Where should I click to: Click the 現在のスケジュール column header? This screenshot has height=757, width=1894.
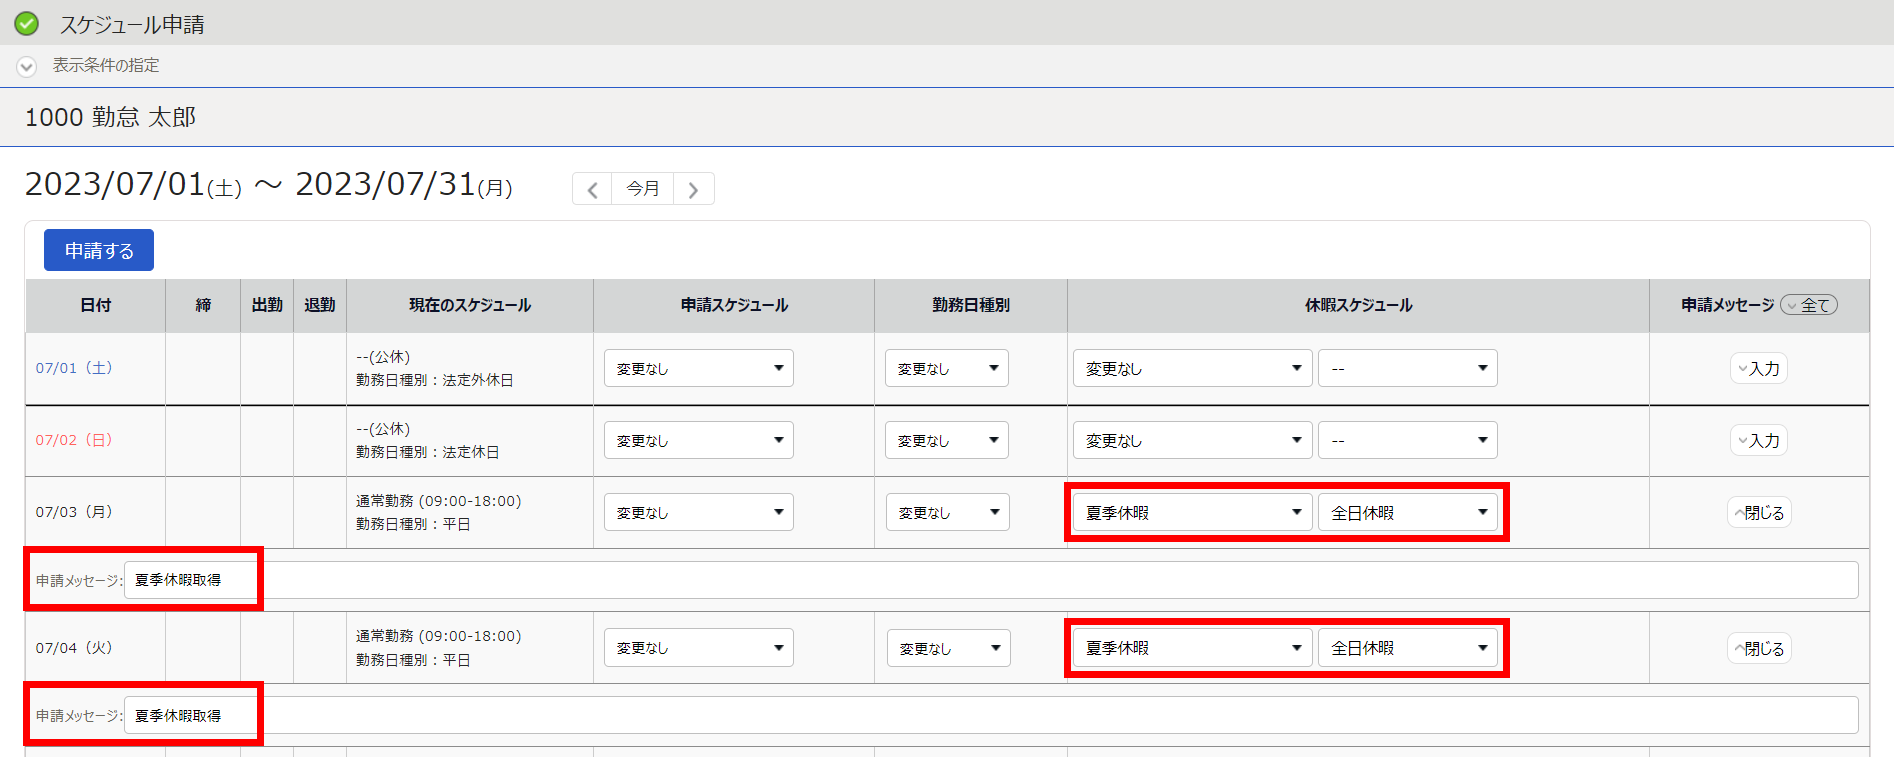[470, 305]
